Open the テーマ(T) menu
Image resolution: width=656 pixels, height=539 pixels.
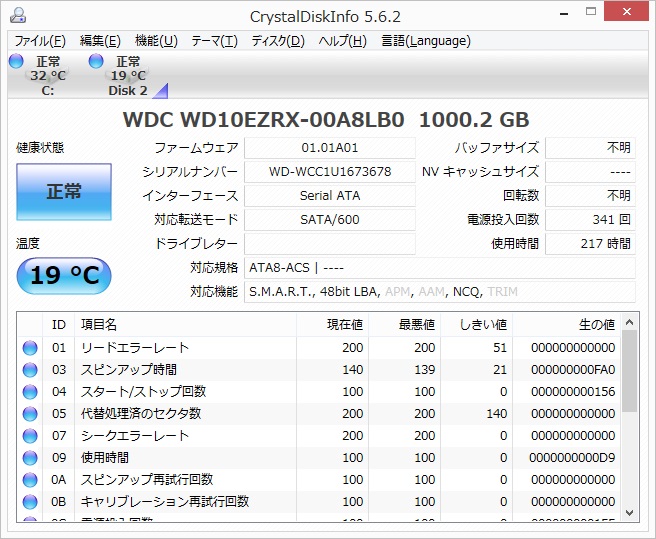(x=214, y=41)
